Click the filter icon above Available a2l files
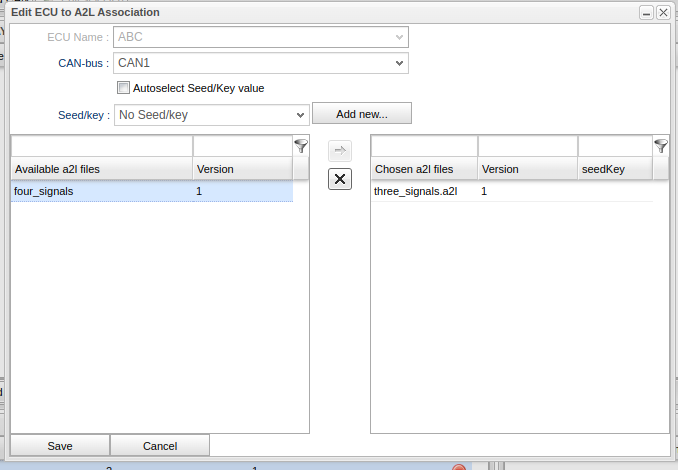The image size is (678, 470). (301, 146)
